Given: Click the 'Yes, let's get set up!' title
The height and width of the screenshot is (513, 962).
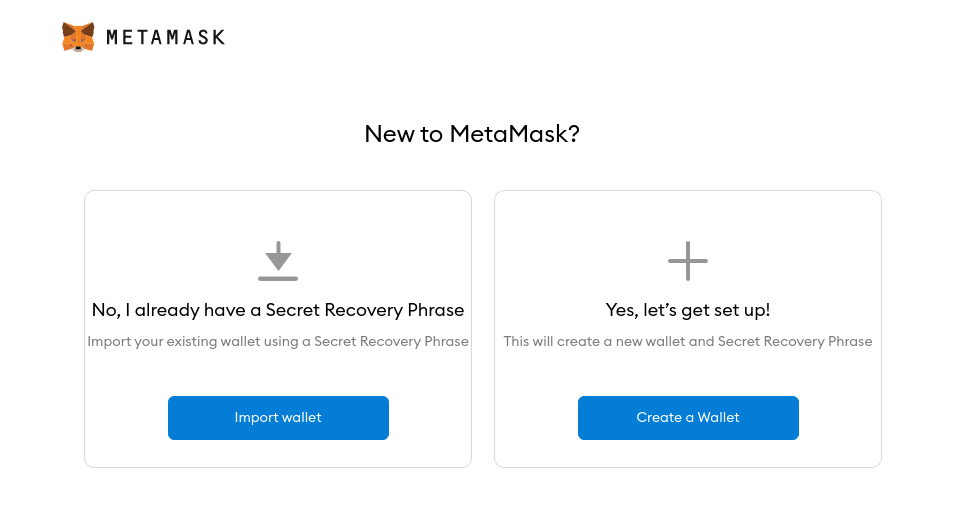Looking at the screenshot, I should point(688,310).
